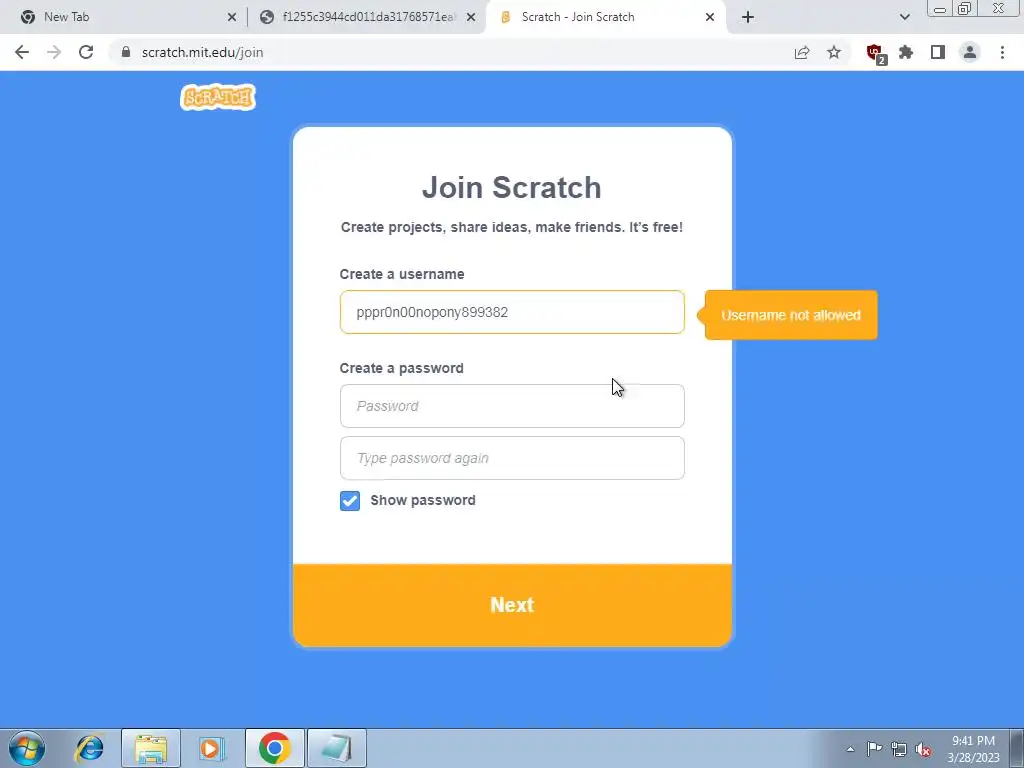Uncheck the Show password checkbox

coord(350,501)
